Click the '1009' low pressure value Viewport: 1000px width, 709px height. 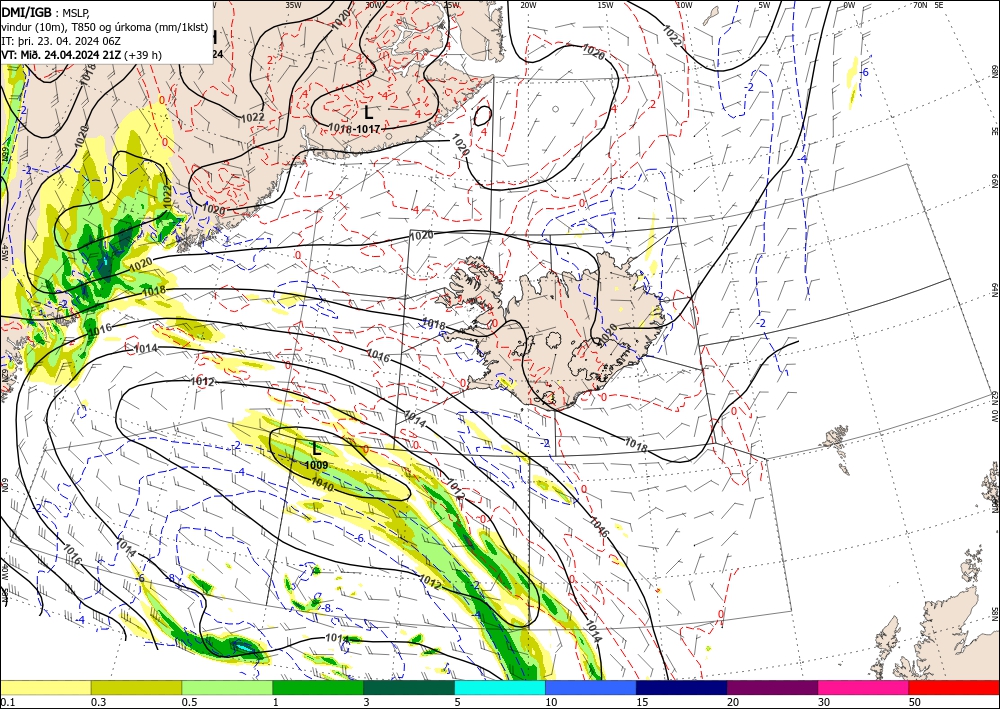point(316,465)
